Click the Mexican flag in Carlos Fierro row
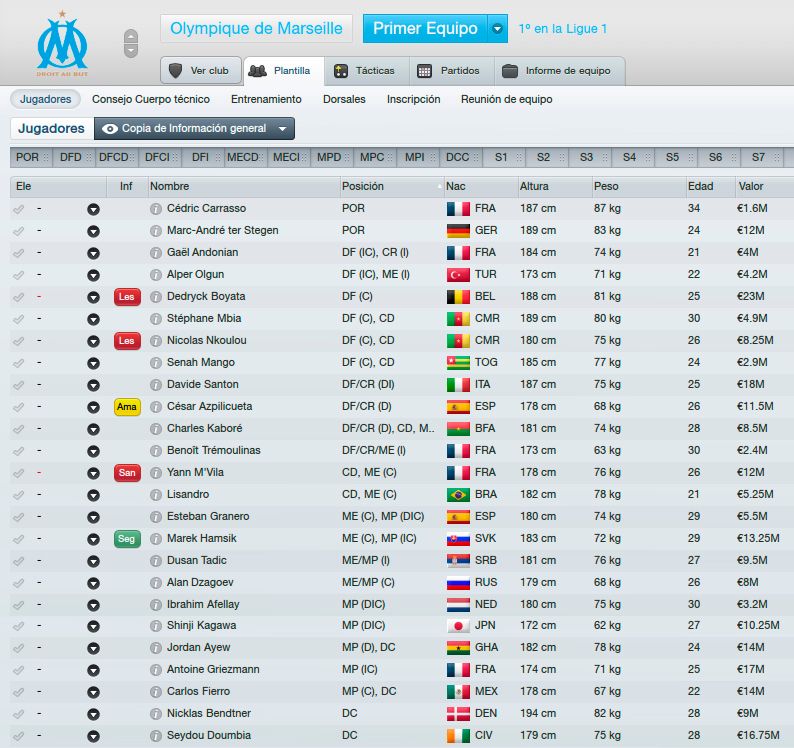Image resolution: width=794 pixels, height=748 pixels. (x=458, y=692)
